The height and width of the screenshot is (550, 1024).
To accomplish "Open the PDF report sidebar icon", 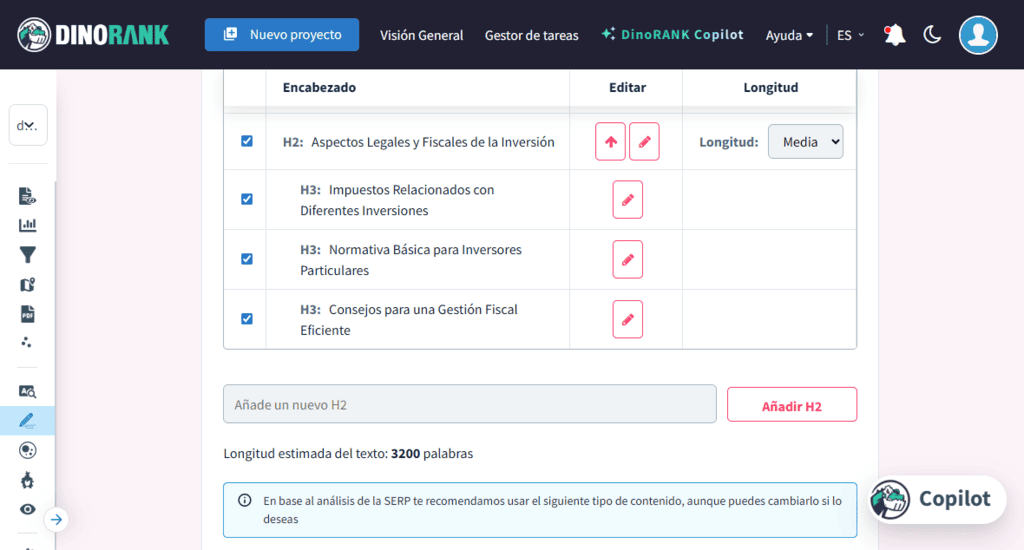I will [27, 314].
